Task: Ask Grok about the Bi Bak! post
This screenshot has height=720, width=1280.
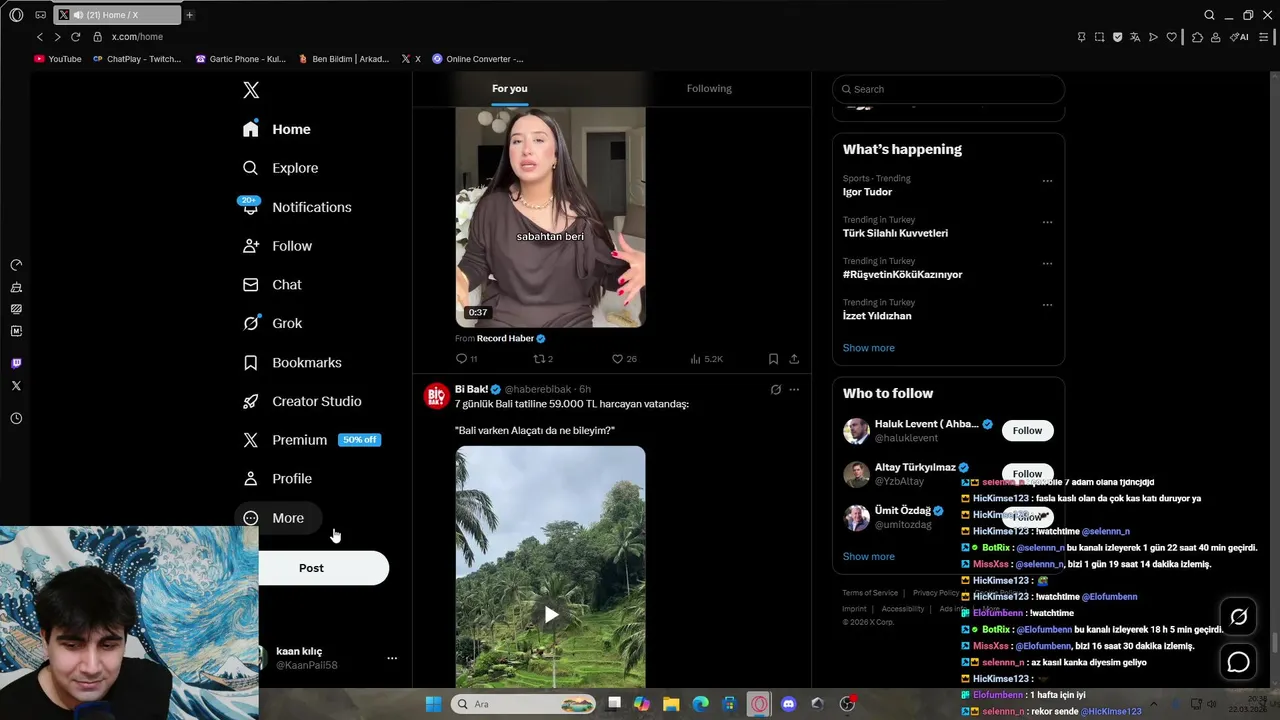Action: (775, 390)
